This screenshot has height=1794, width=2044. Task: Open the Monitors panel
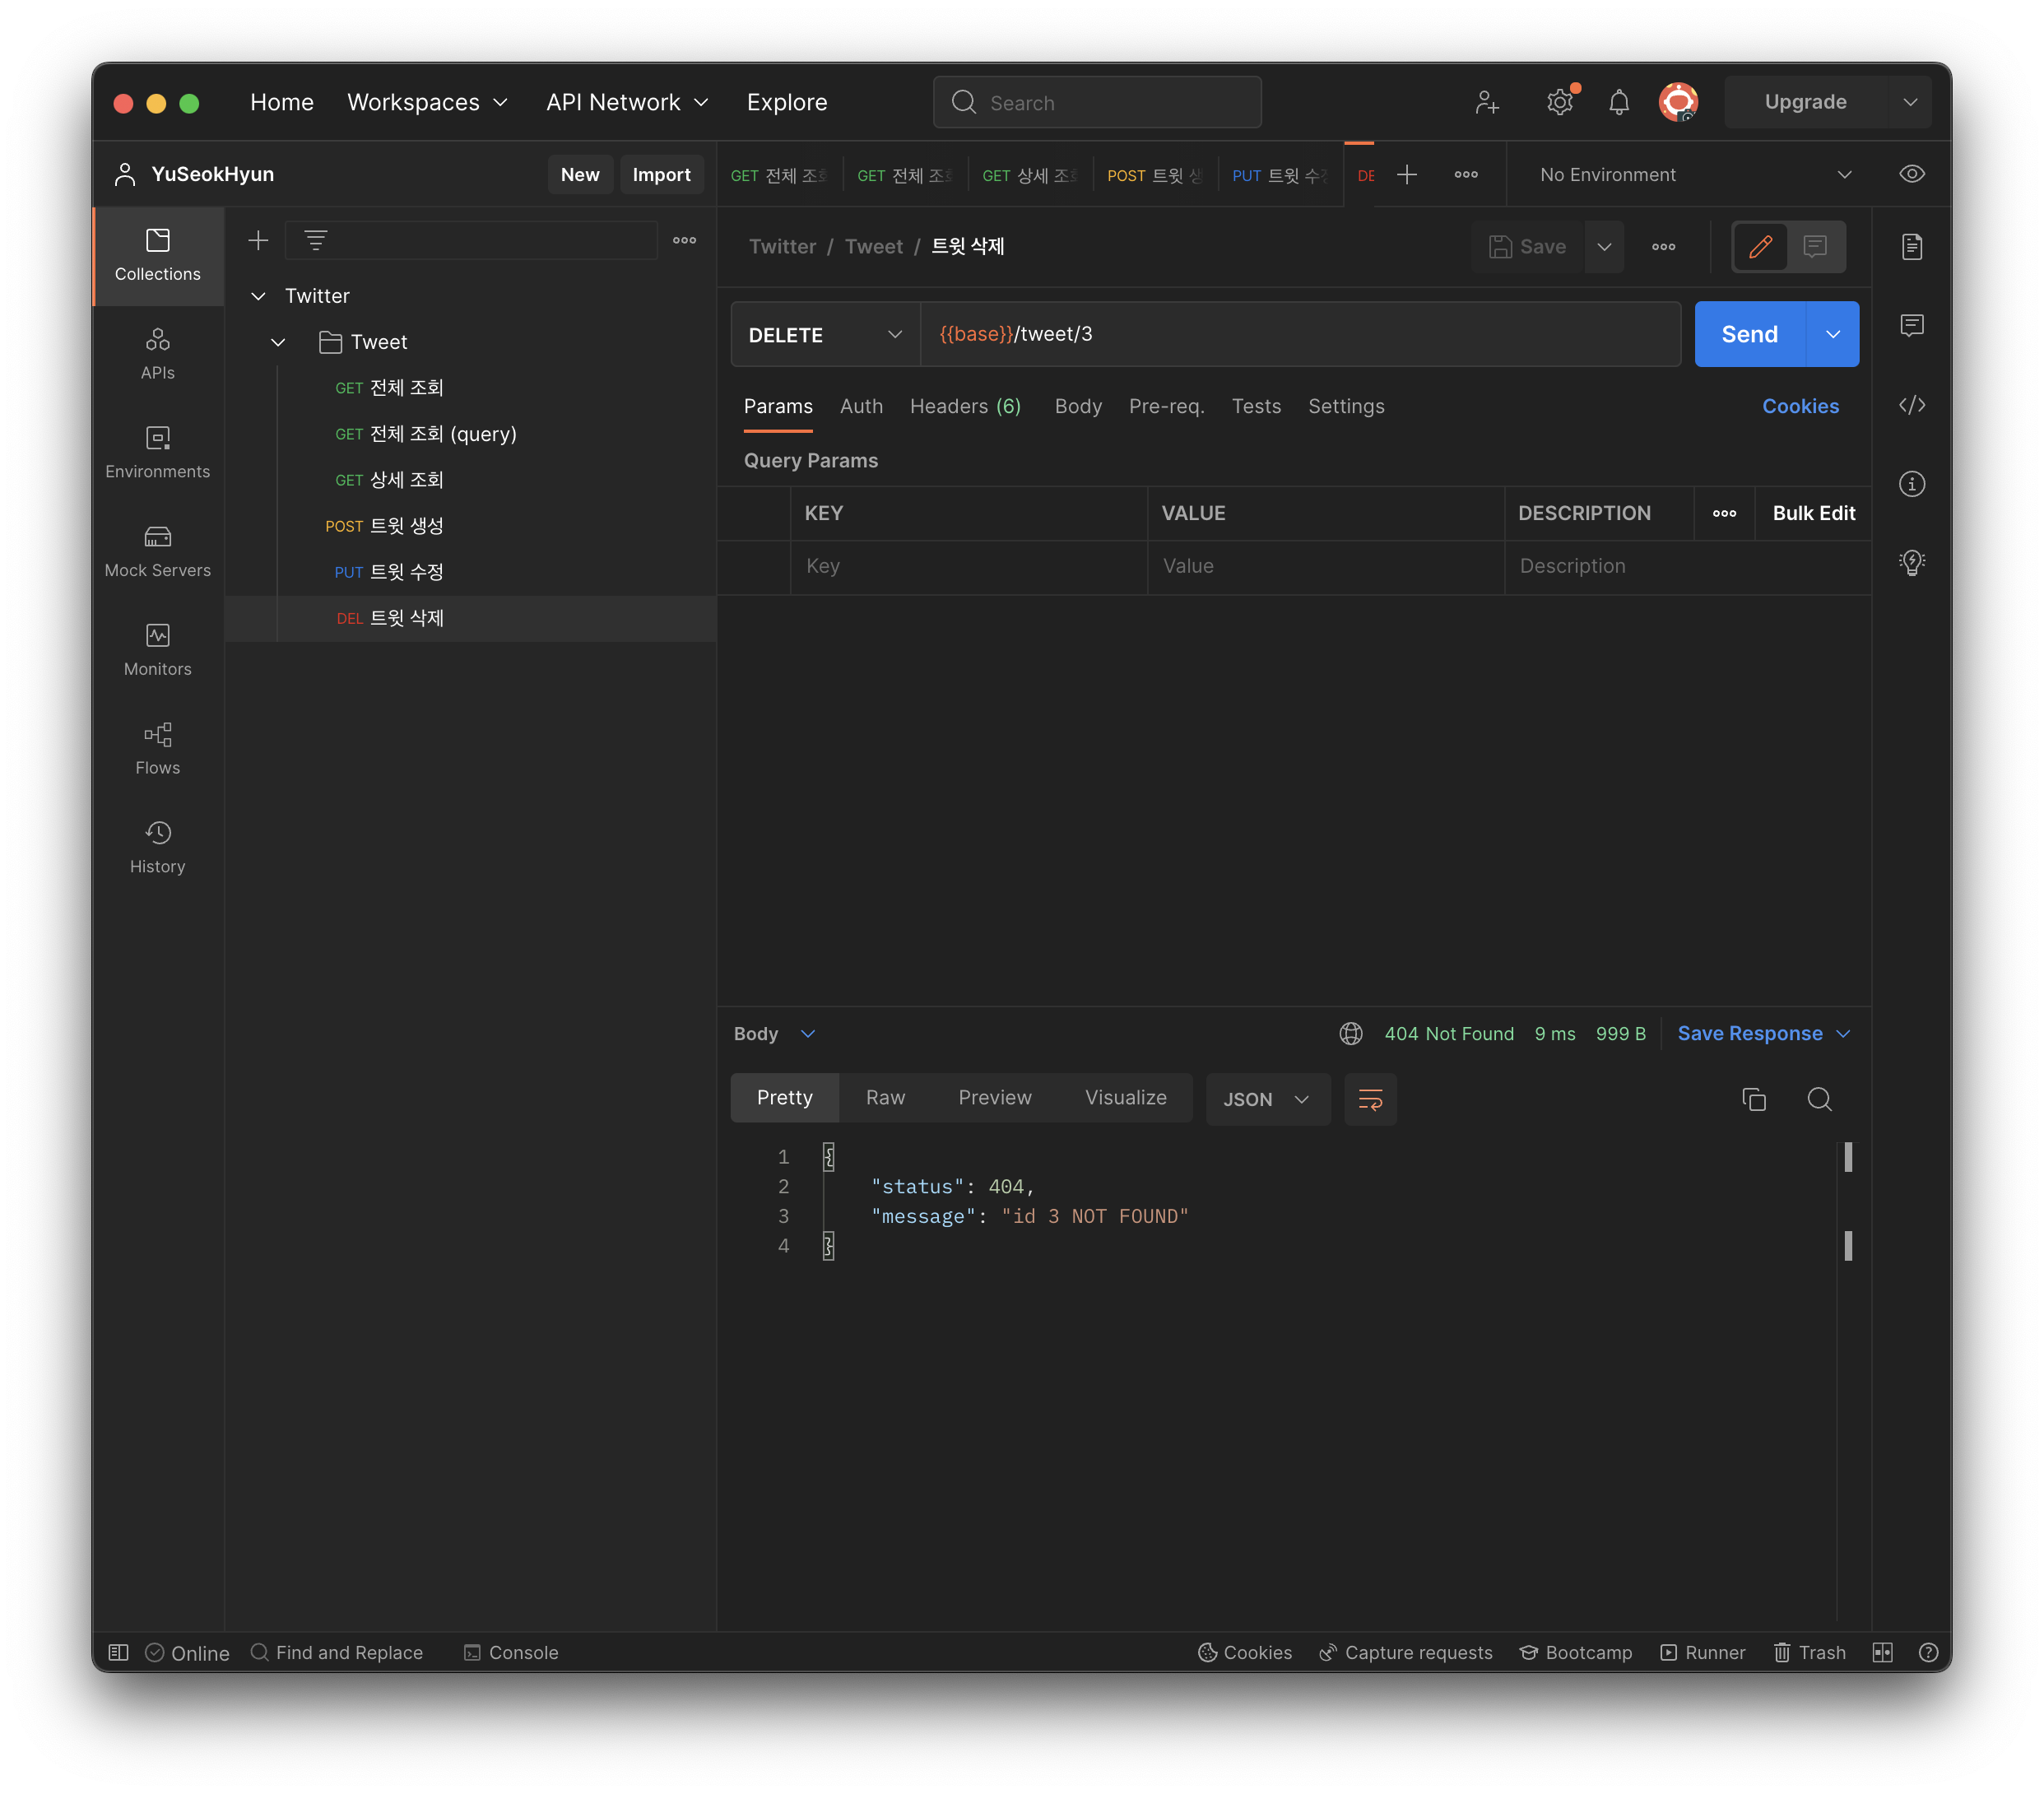click(x=157, y=650)
